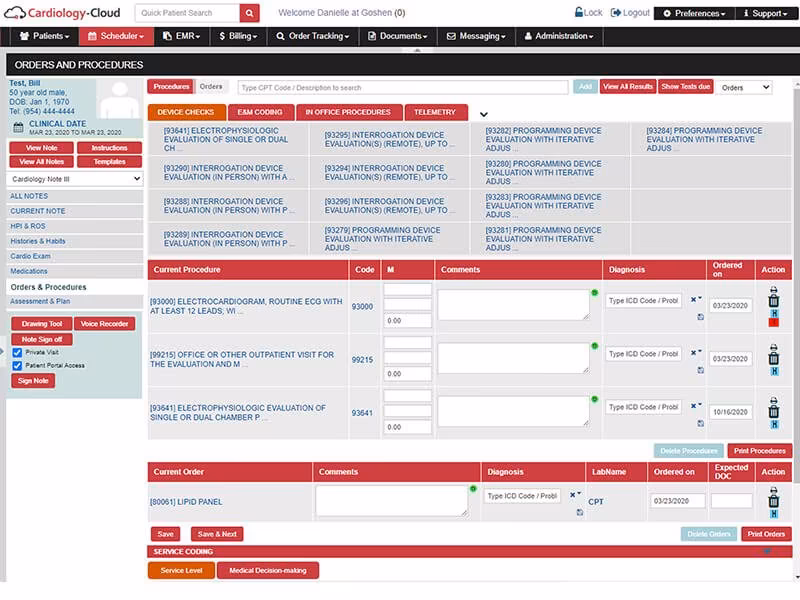
Task: Click the blue H icon in Lipid Panel row
Action: click(774, 514)
